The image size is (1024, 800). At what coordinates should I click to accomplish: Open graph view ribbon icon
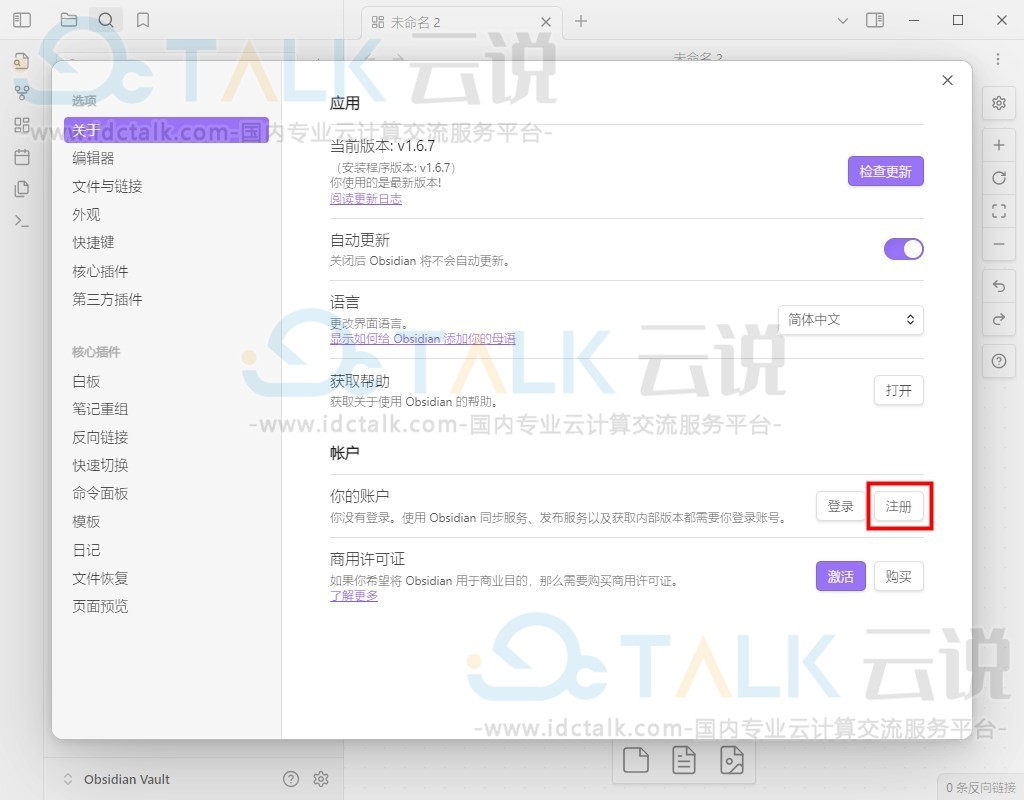click(22, 93)
